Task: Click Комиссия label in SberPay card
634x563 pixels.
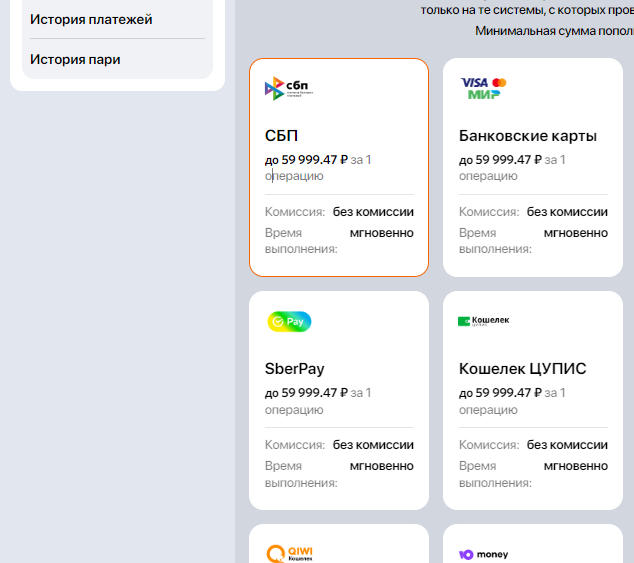Action: coord(295,445)
